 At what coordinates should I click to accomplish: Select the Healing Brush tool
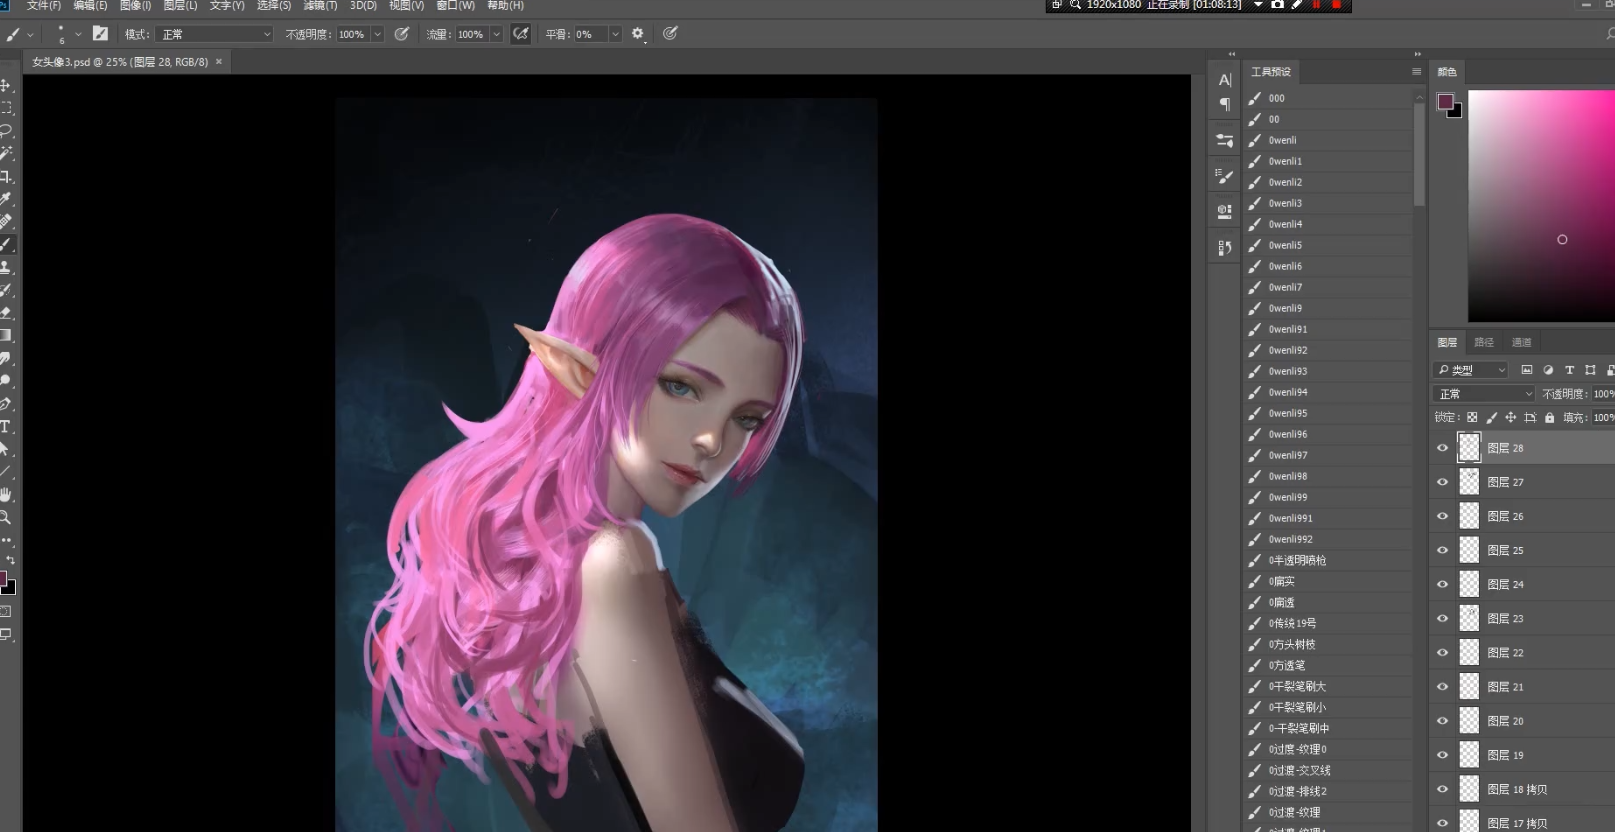(x=6, y=221)
